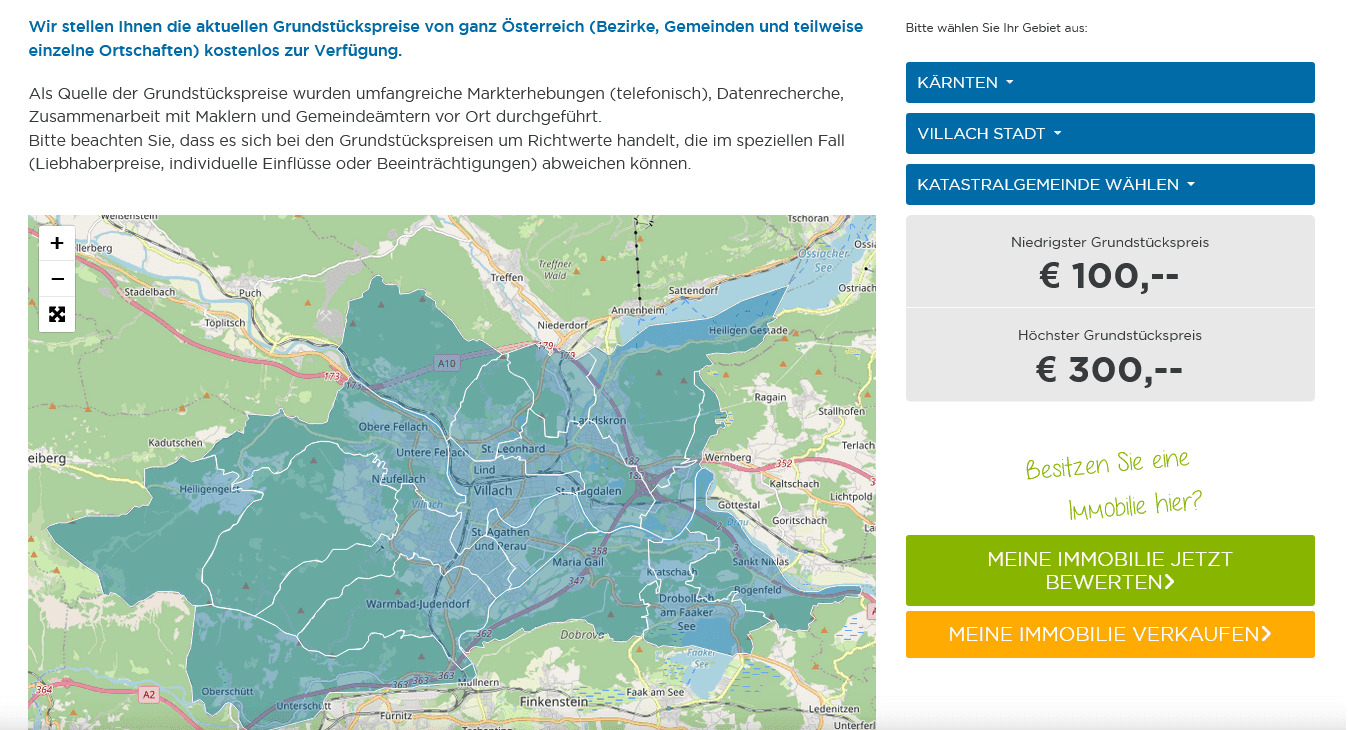Click the A2 motorway shield on map

[x=149, y=694]
